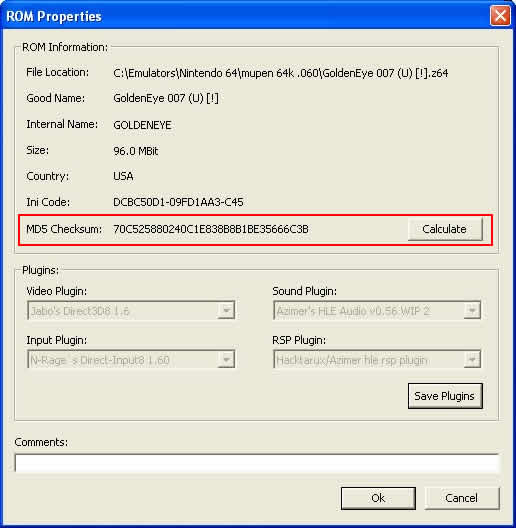Open the Video Plugin dropdown arrow
The image size is (516, 528).
[x=226, y=310]
